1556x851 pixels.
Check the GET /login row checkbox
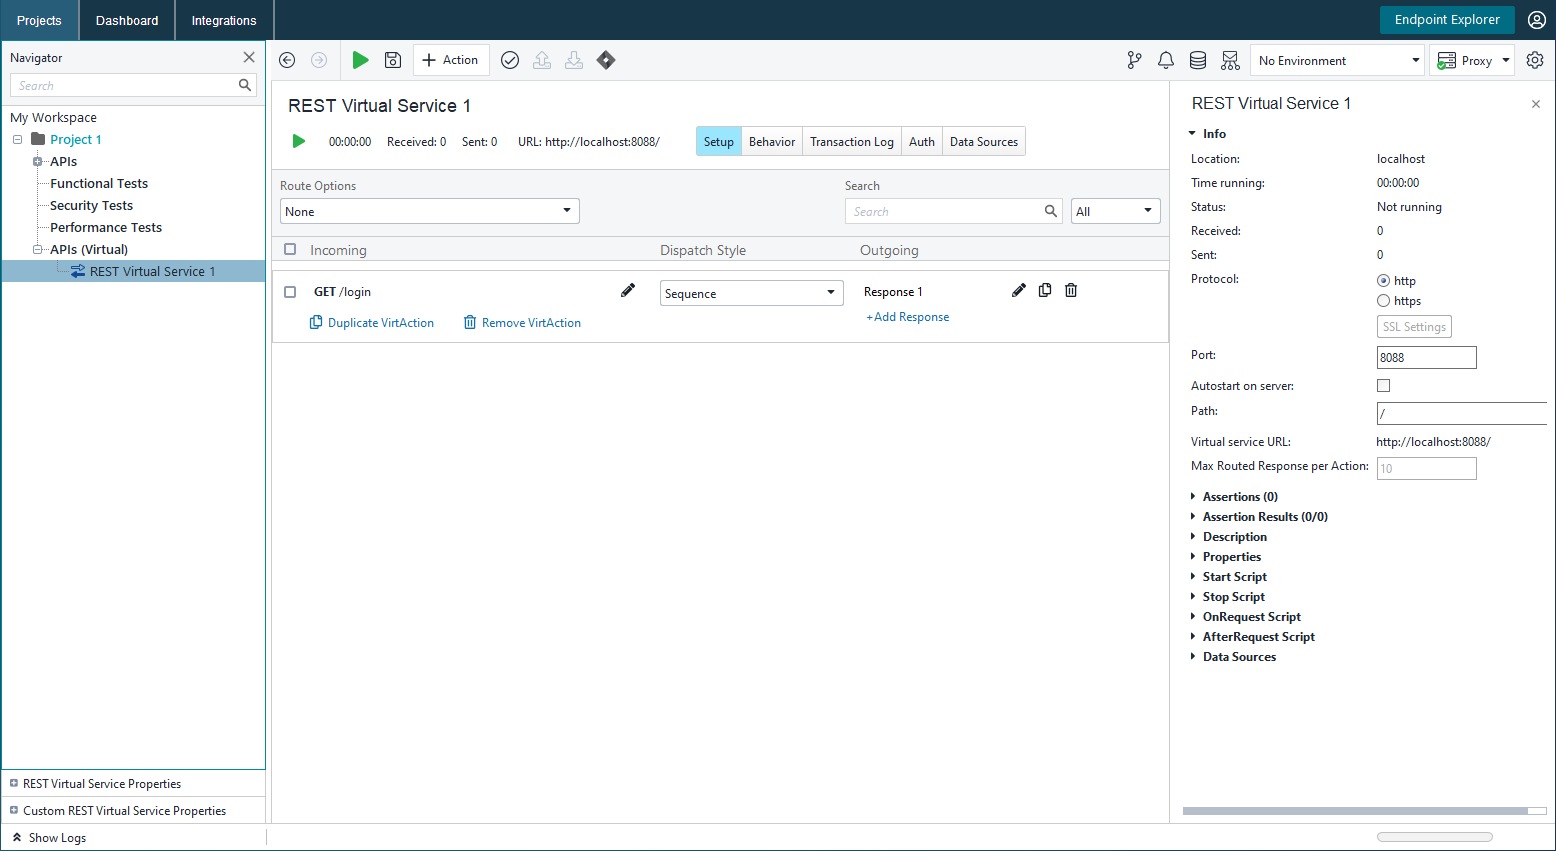(x=289, y=291)
